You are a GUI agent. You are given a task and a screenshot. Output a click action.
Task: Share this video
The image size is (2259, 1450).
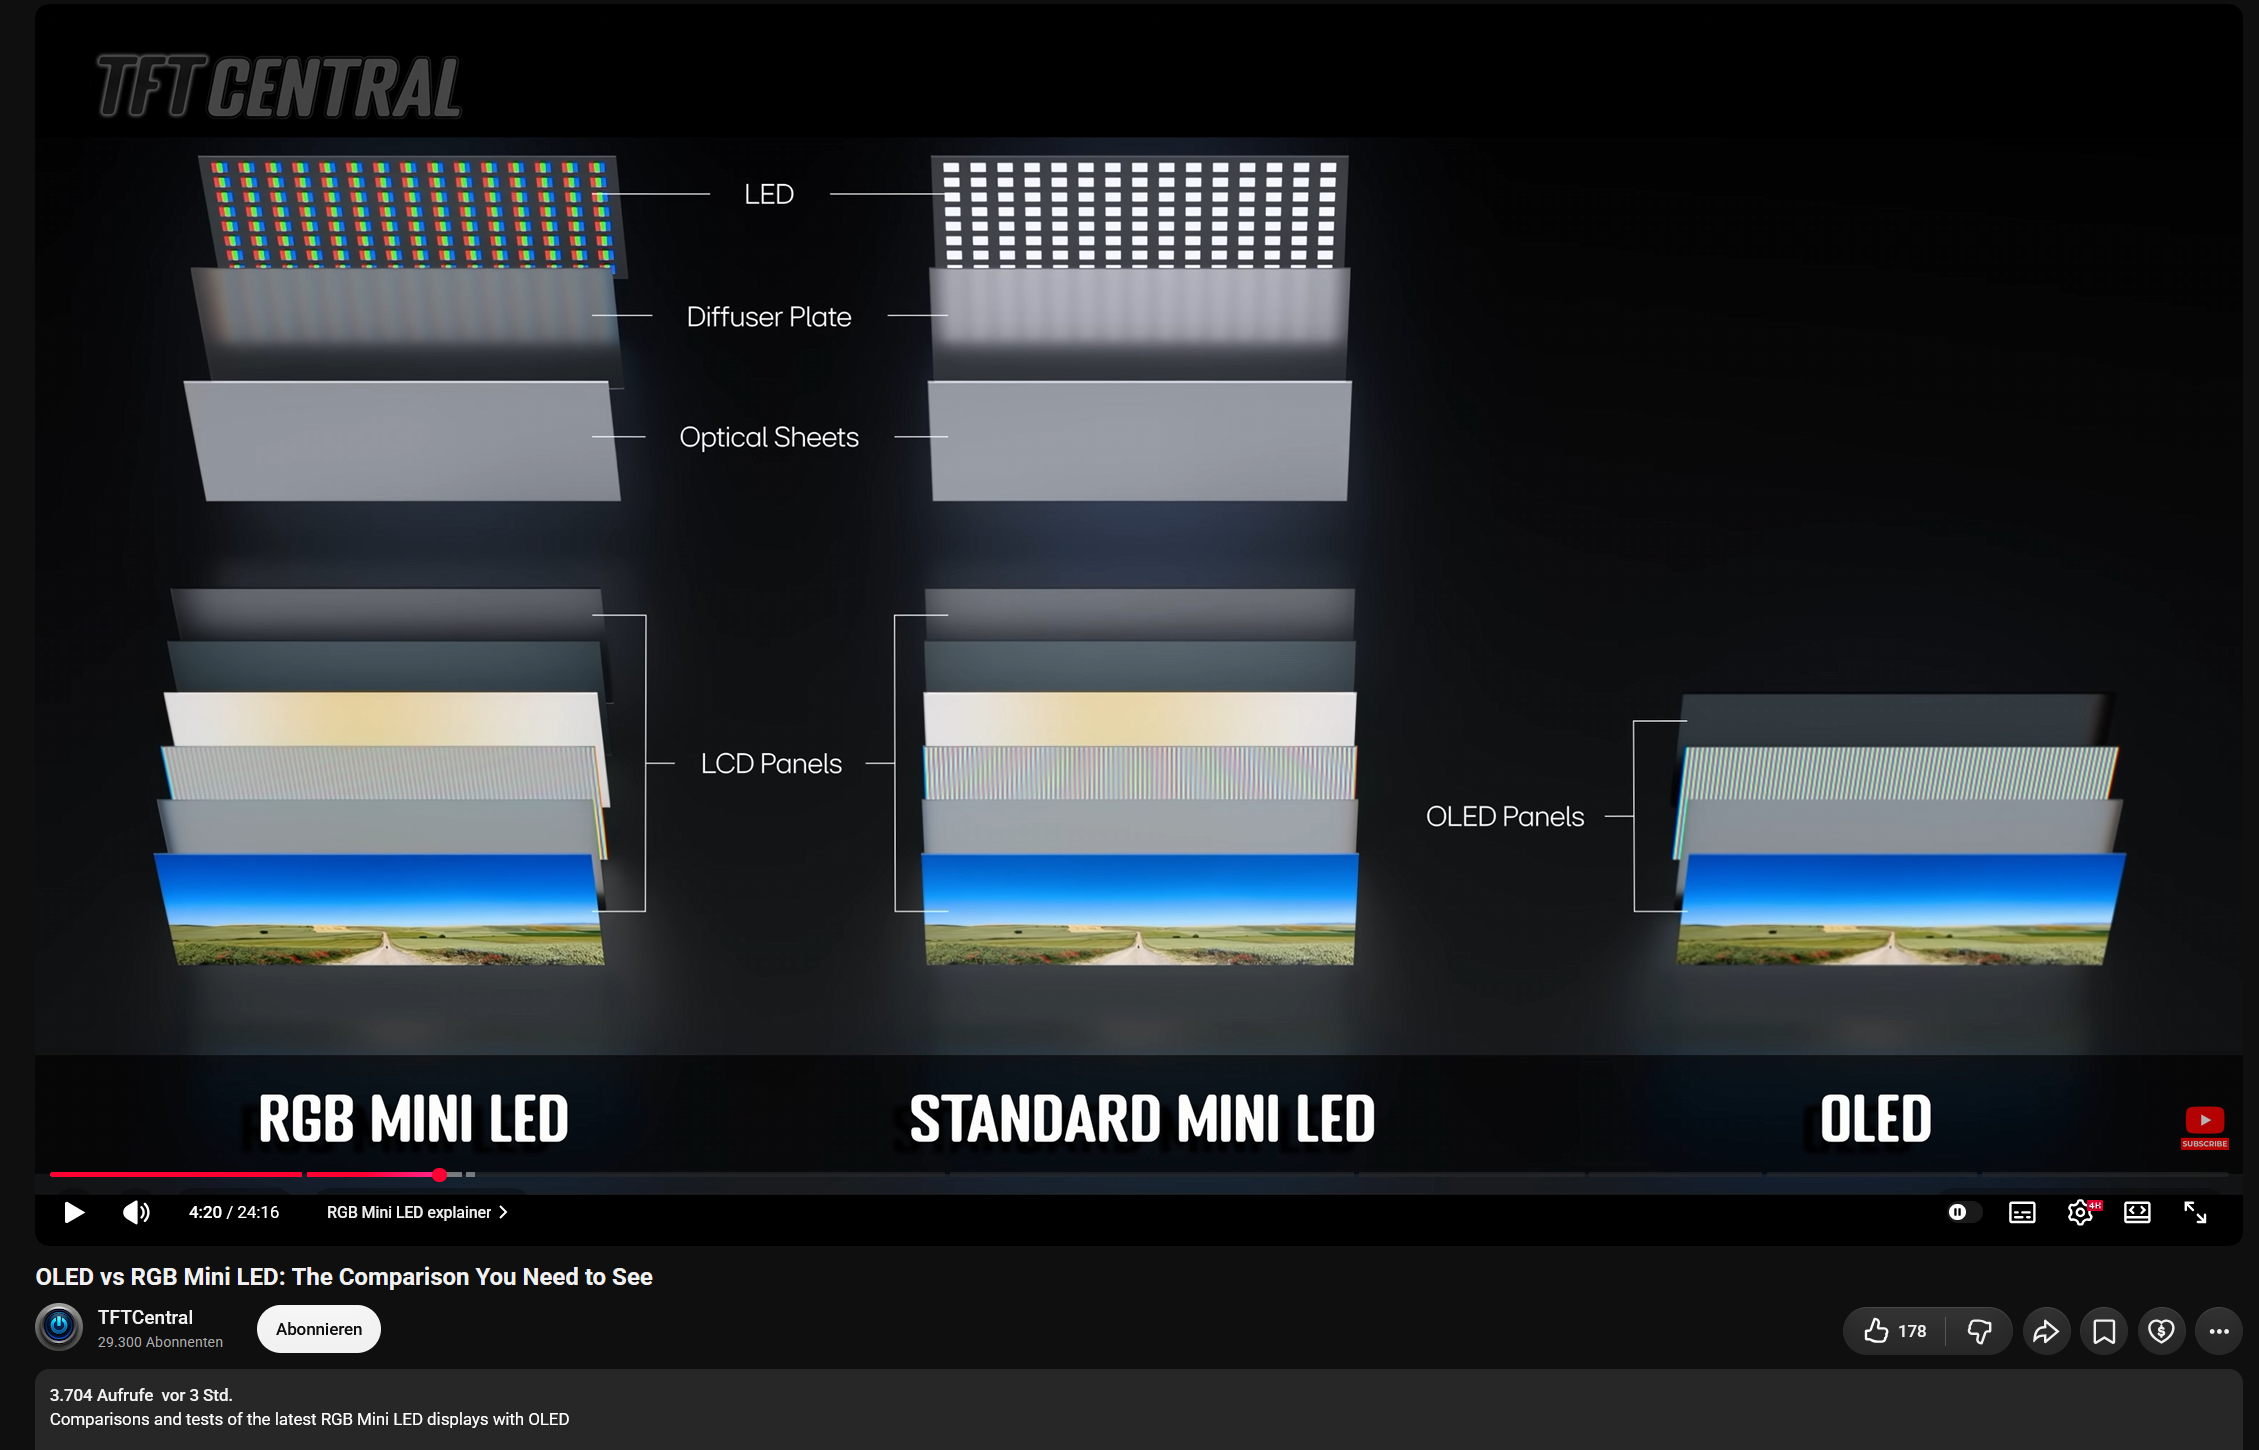[2046, 1331]
